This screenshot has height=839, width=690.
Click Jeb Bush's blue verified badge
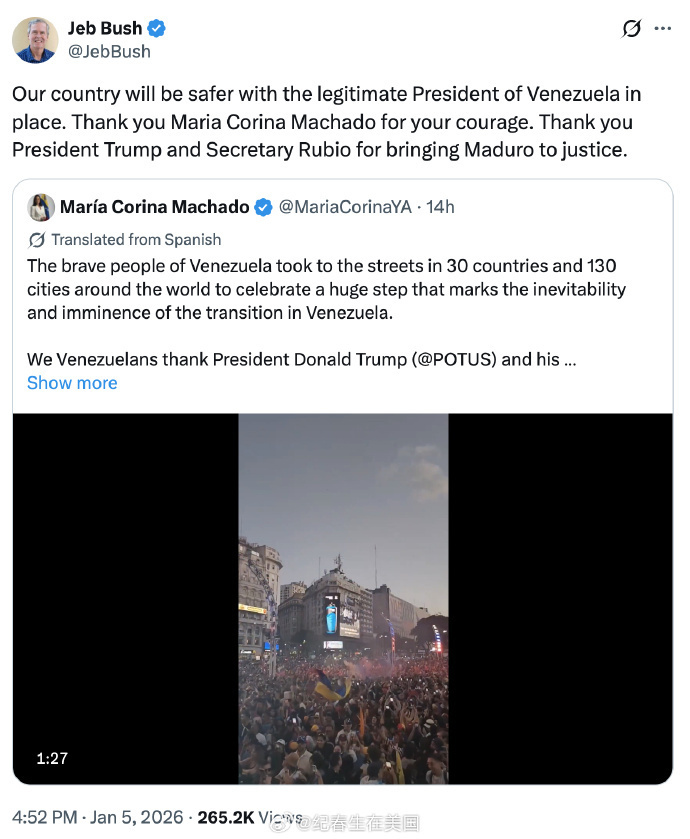point(158,29)
